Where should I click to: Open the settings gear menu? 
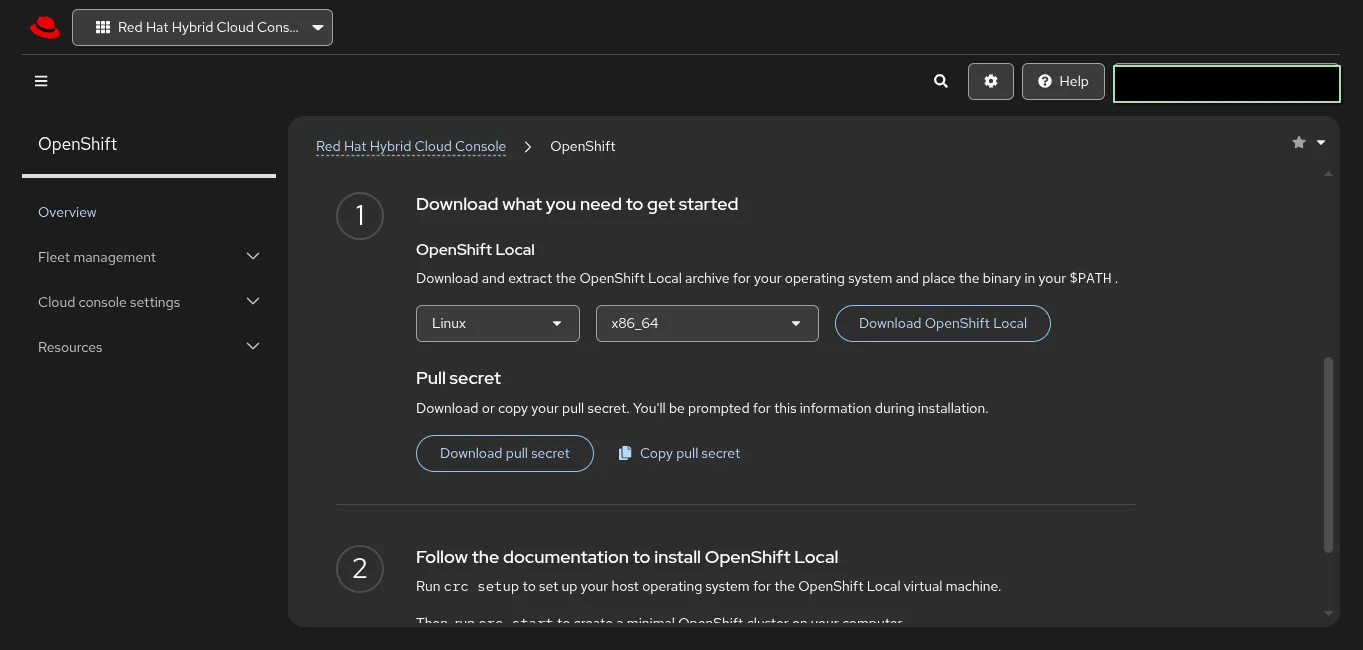point(991,81)
